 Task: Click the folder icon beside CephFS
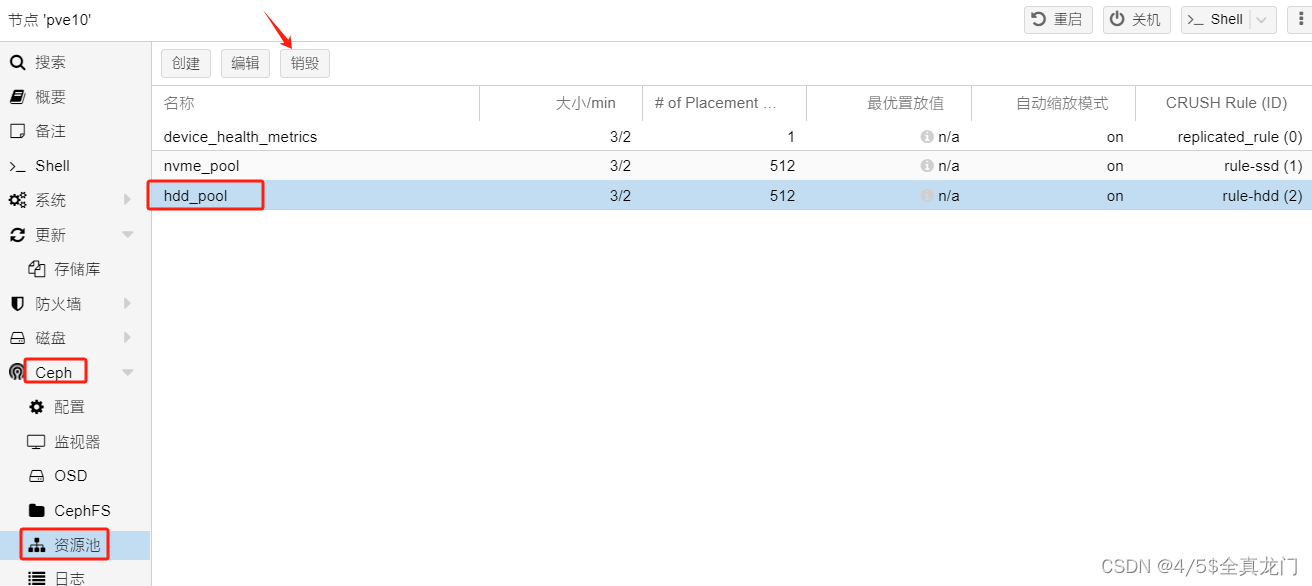37,510
